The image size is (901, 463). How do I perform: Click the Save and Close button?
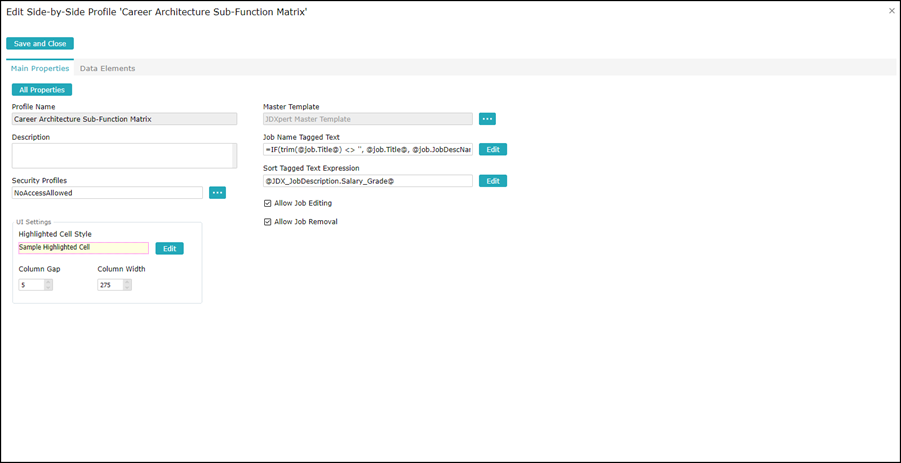pyautogui.click(x=40, y=44)
